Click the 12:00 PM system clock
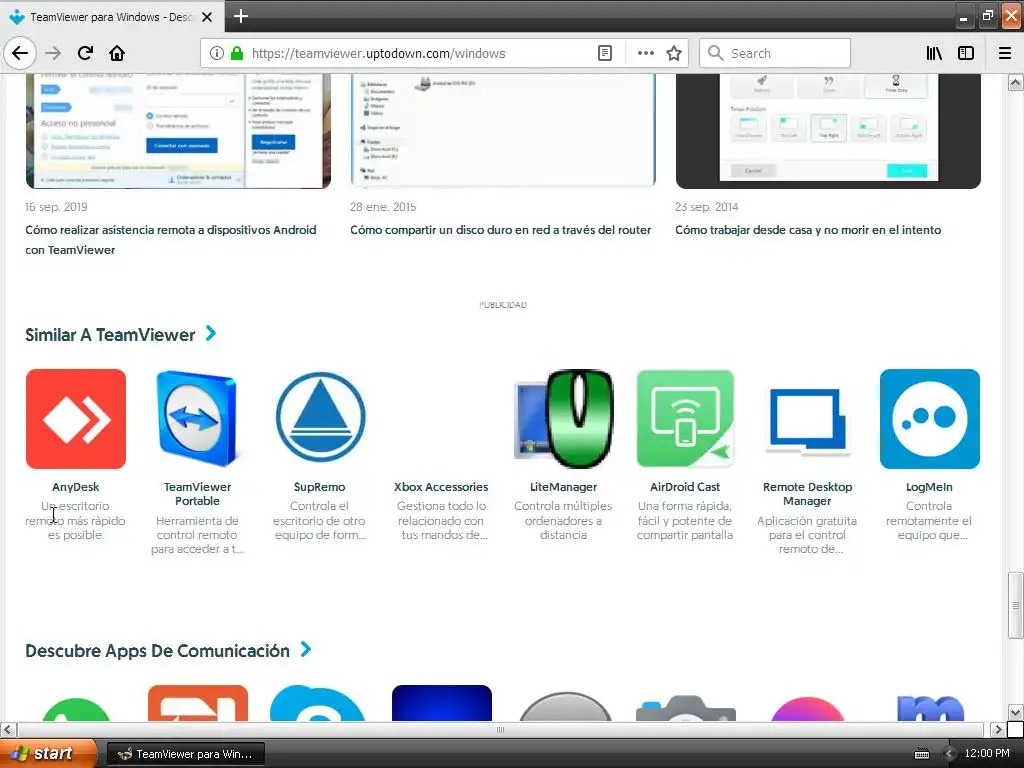 click(x=987, y=753)
